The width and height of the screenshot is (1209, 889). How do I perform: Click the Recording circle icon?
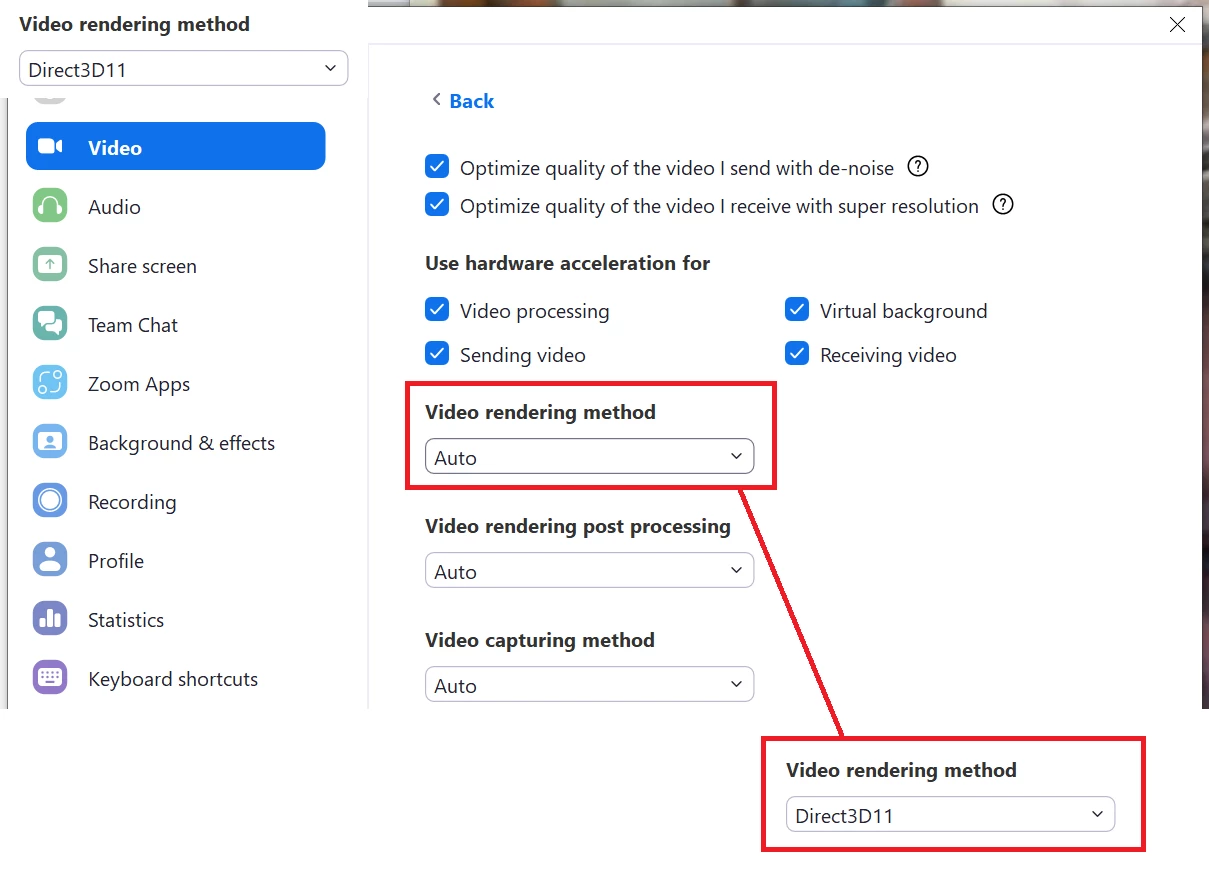(50, 501)
